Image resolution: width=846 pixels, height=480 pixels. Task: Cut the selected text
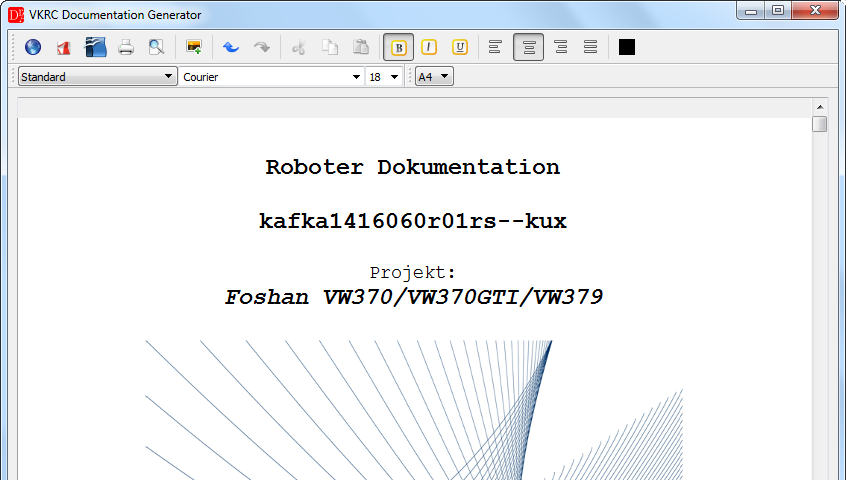tap(298, 47)
